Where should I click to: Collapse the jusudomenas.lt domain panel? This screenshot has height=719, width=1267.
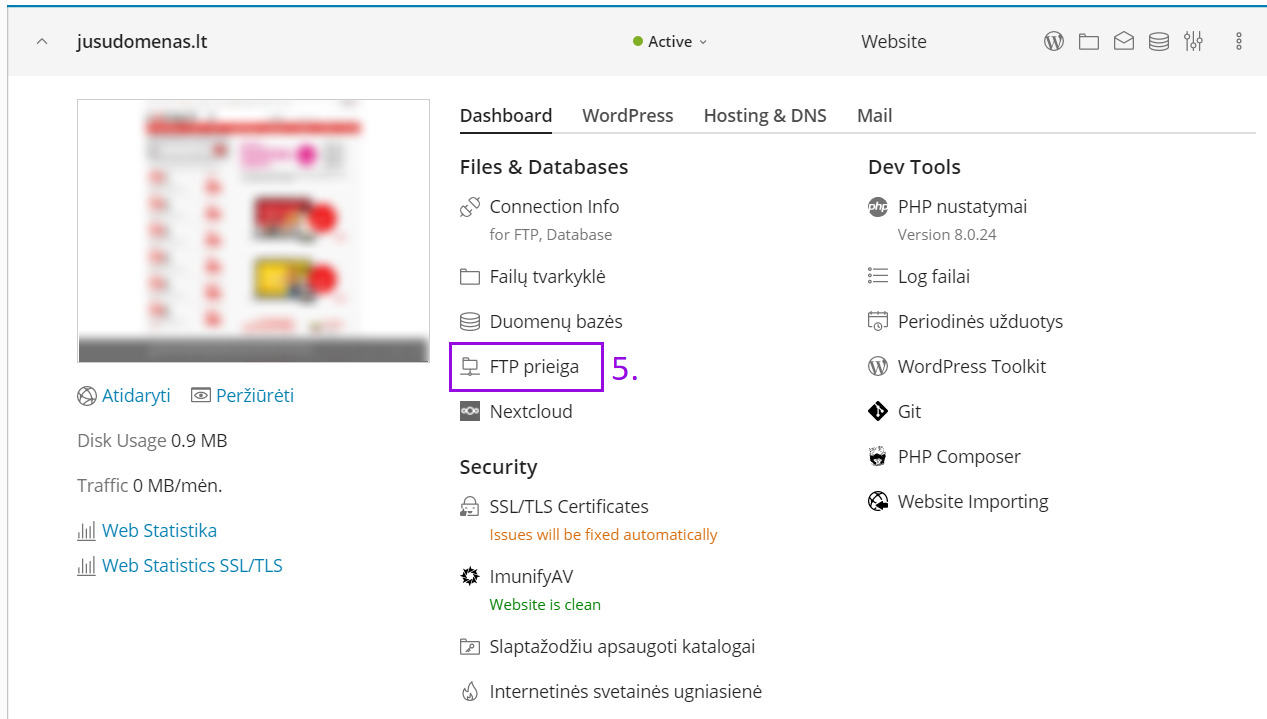(42, 42)
